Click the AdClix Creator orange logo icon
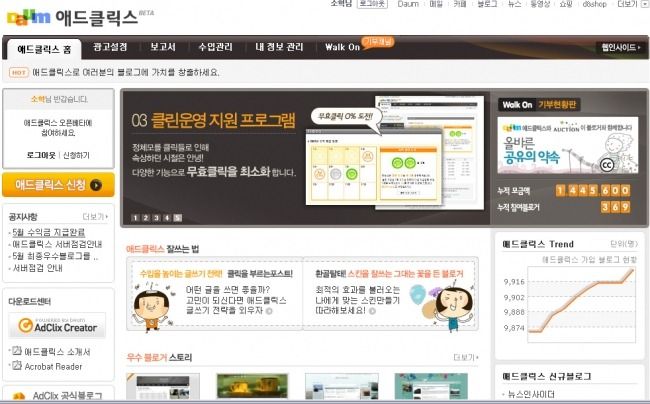This screenshot has width=650, height=404. 25,326
